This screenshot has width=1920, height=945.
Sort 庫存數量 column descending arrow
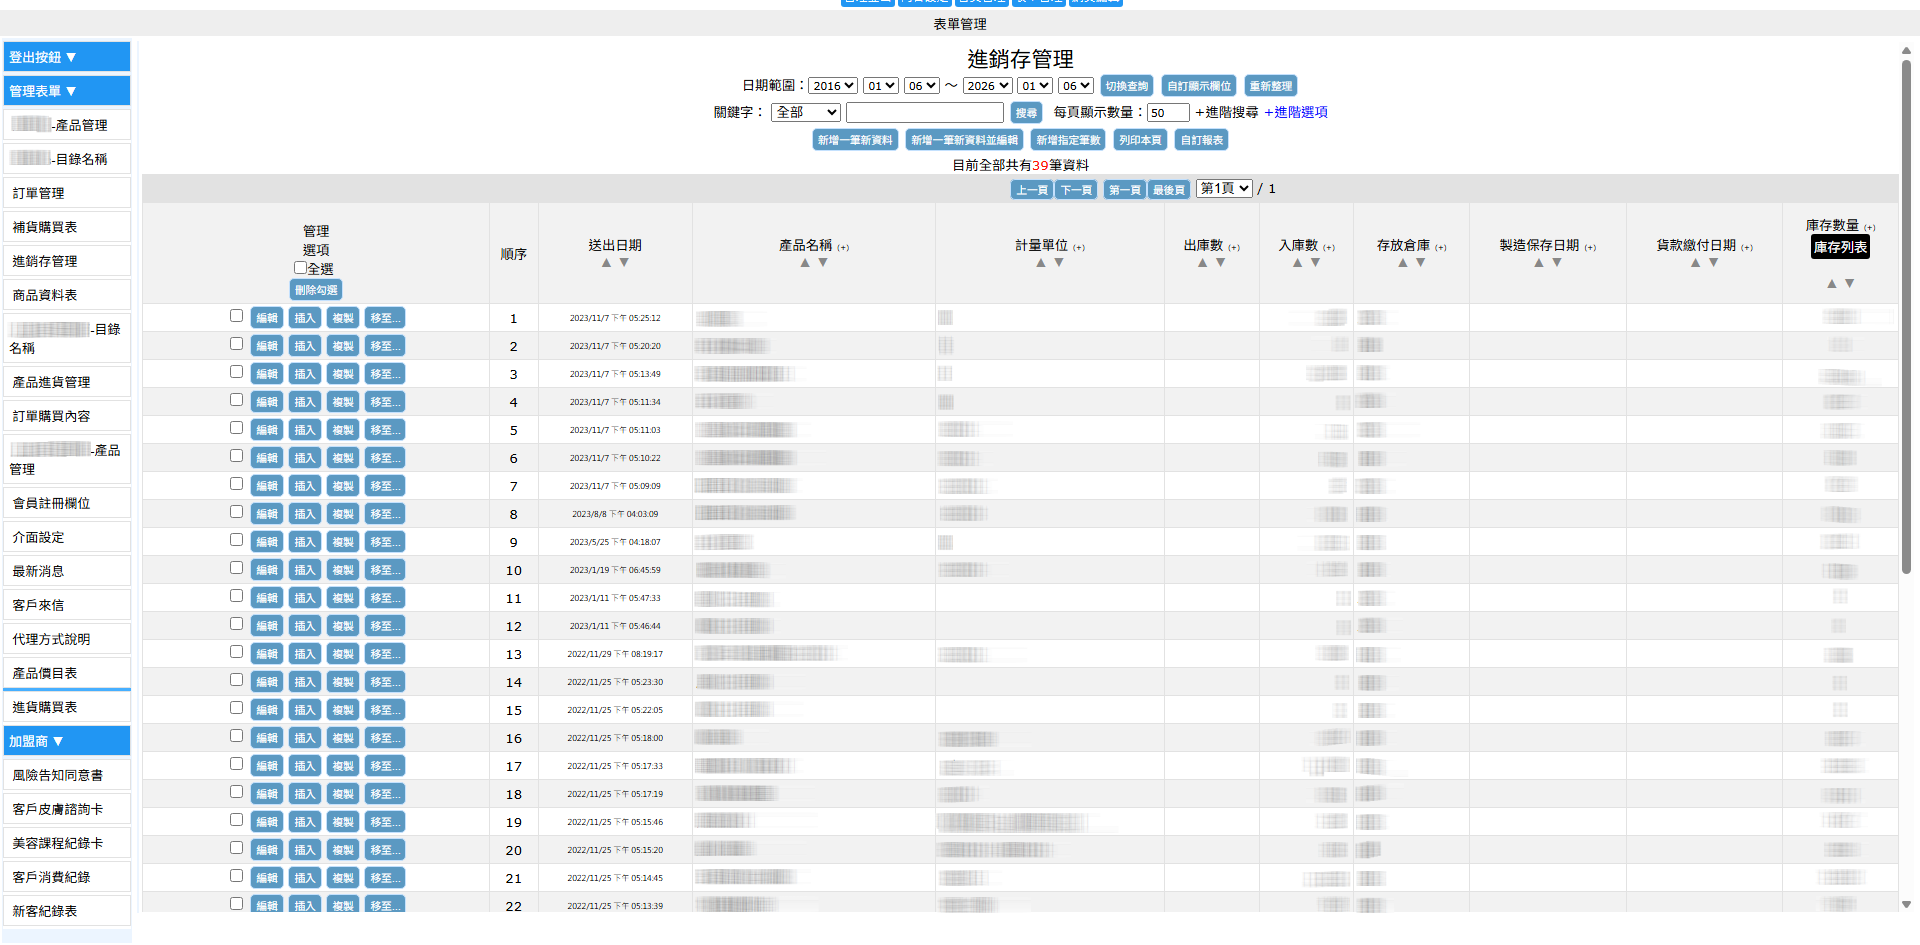tap(1850, 284)
